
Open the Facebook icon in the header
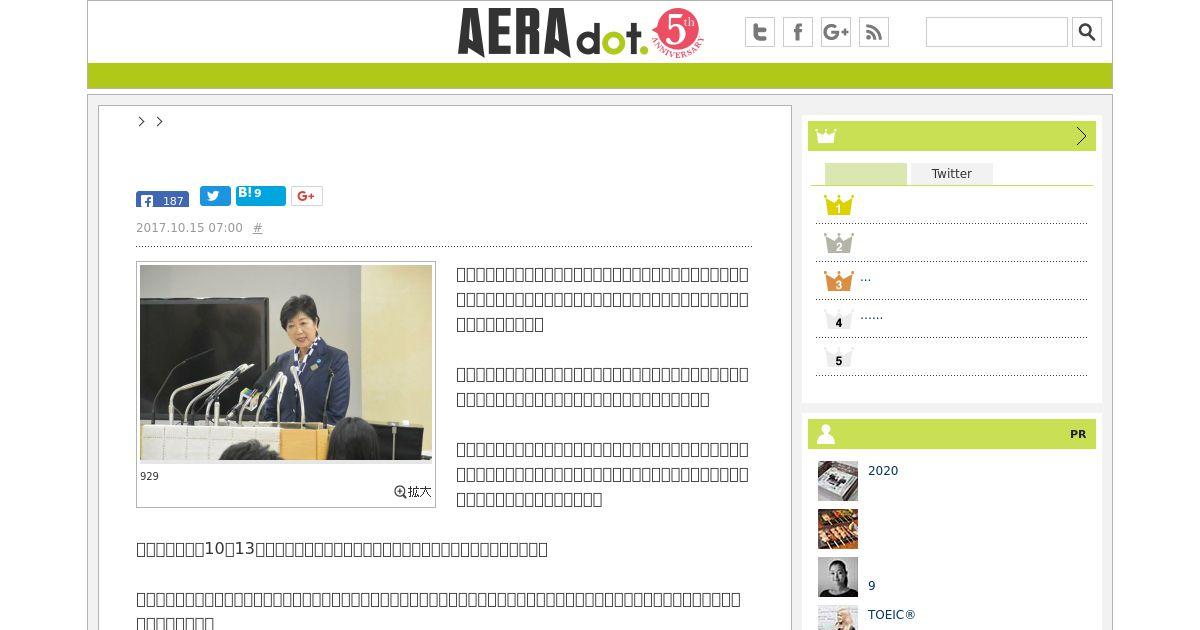[x=798, y=32]
